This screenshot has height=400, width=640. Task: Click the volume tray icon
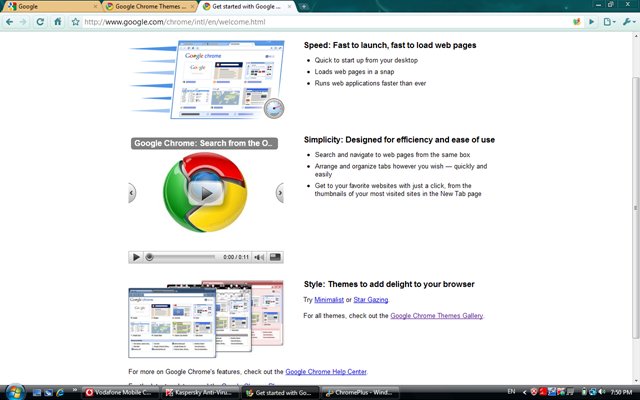point(602,392)
